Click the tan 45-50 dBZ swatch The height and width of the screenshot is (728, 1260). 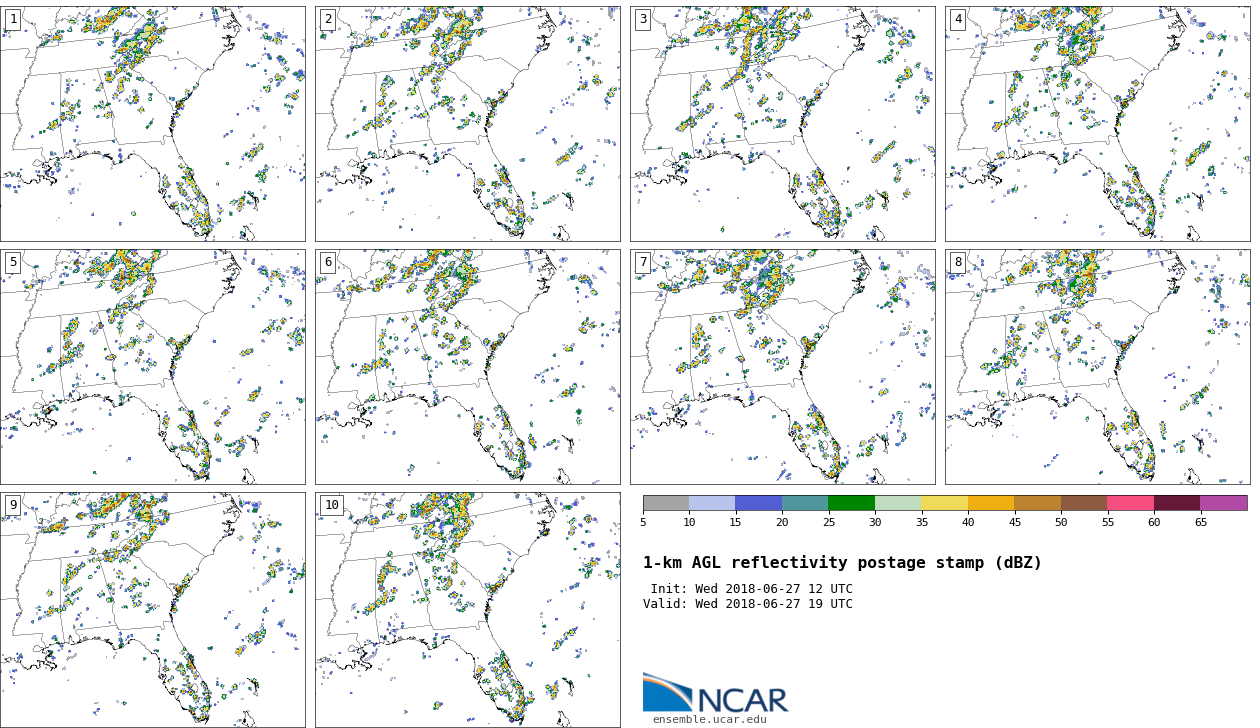1038,503
